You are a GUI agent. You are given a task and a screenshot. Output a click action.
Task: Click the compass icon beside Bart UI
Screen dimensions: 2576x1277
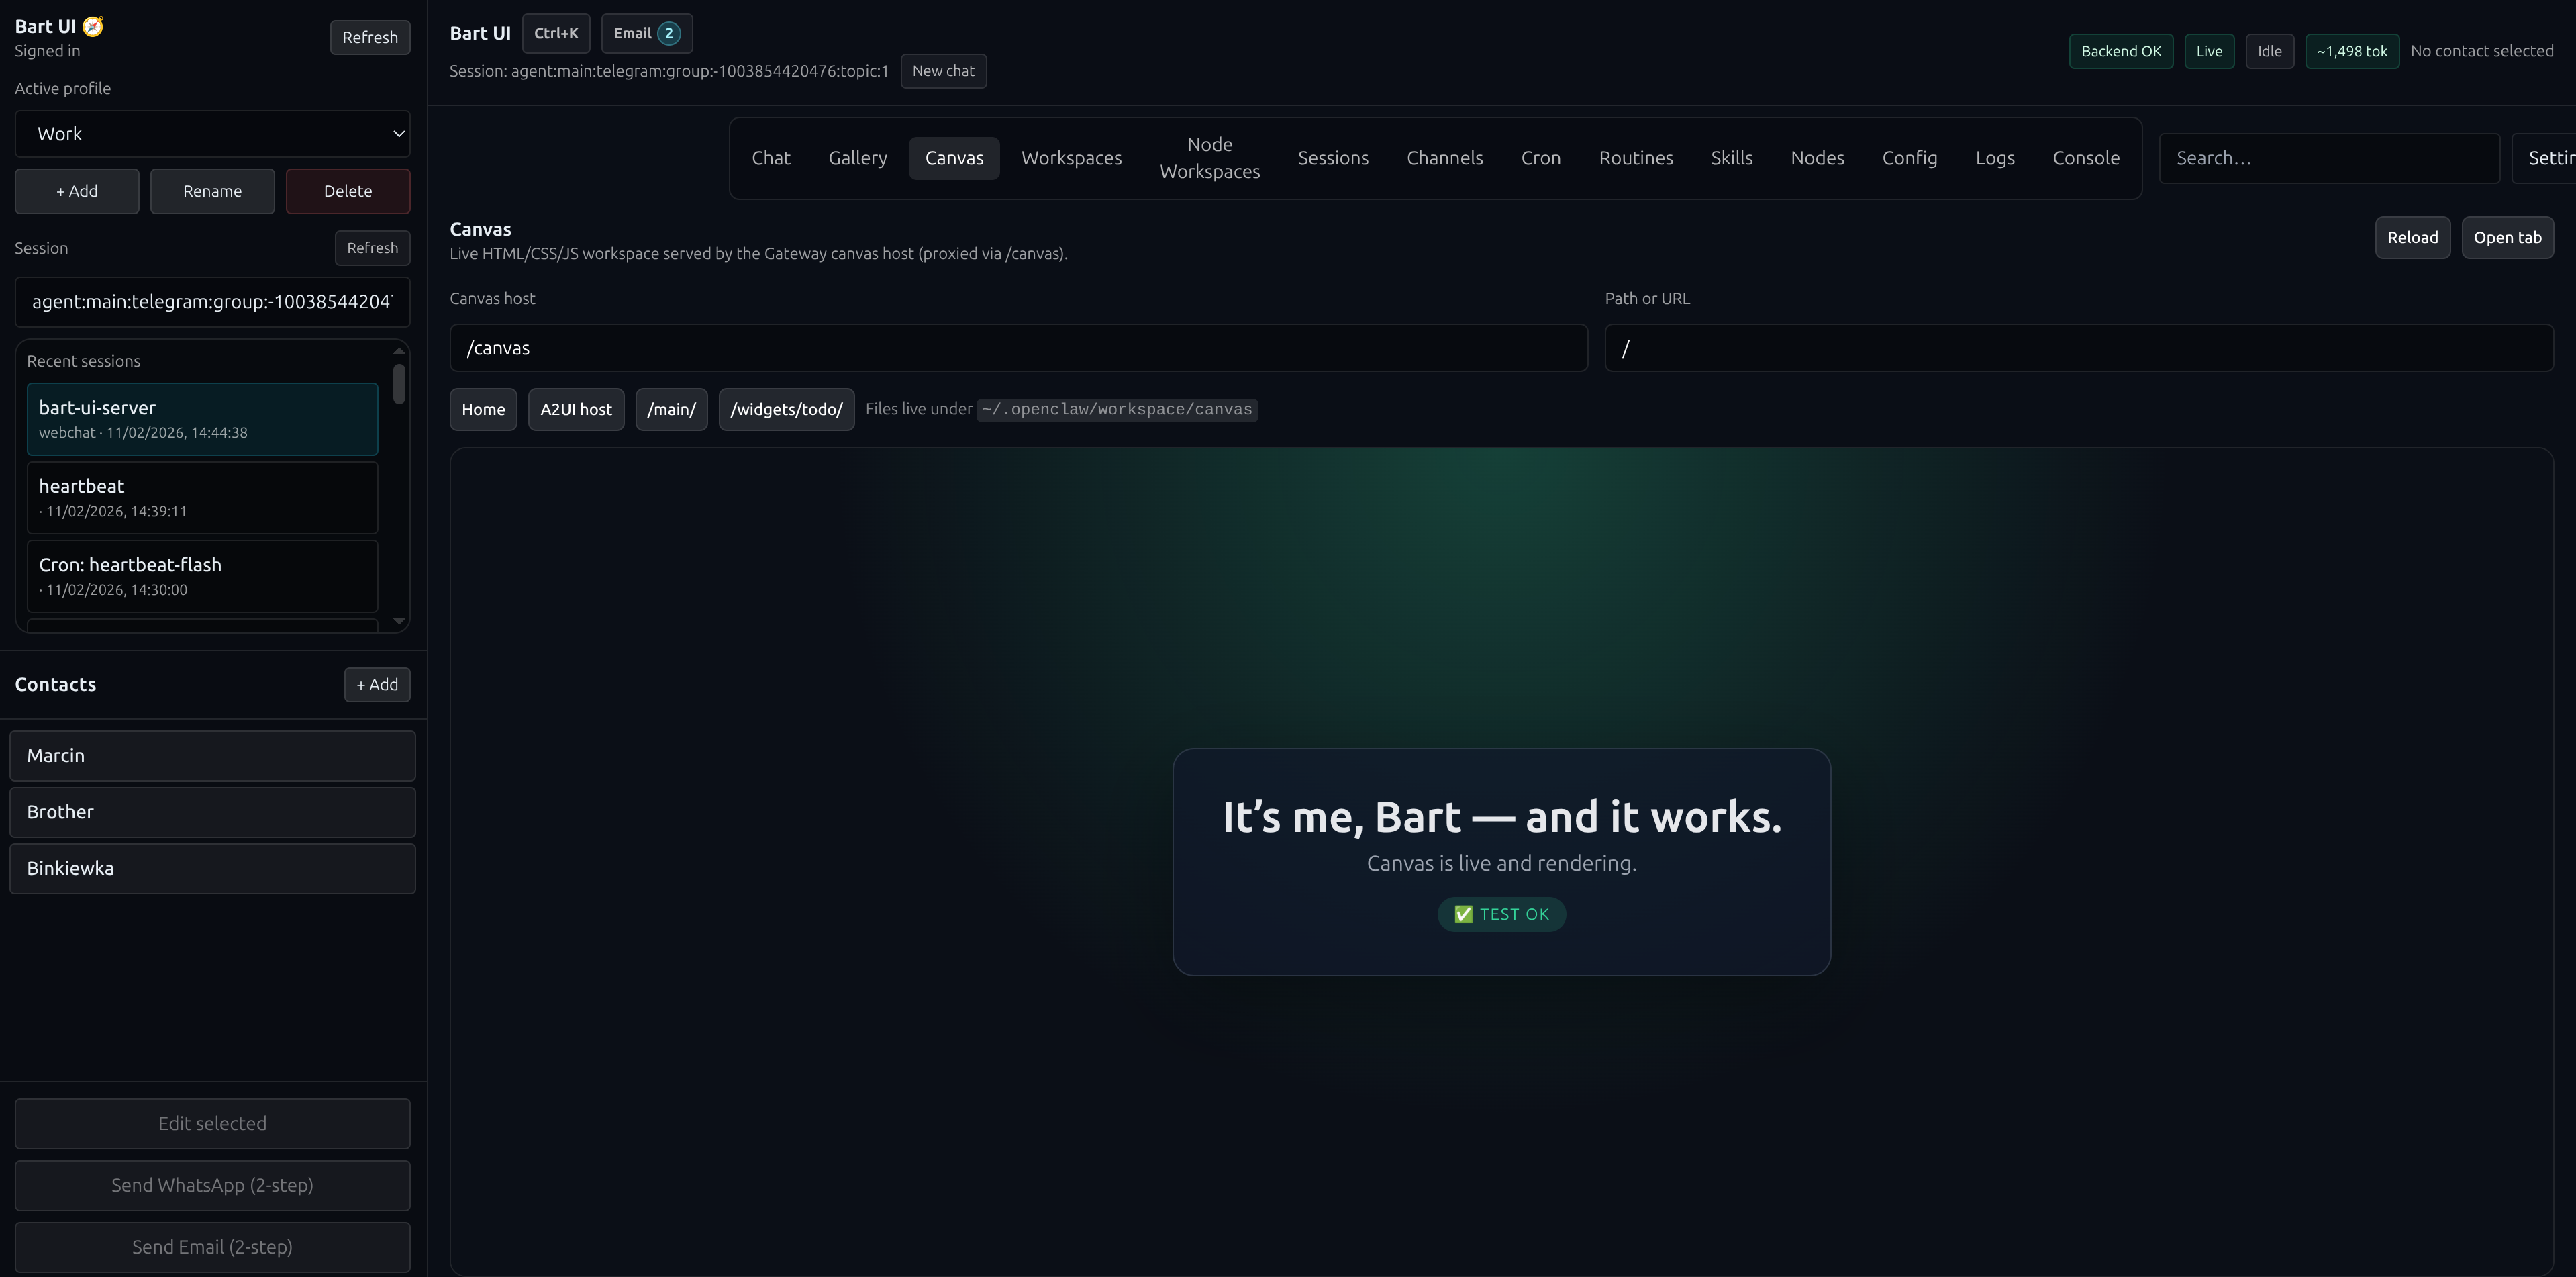click(x=93, y=27)
